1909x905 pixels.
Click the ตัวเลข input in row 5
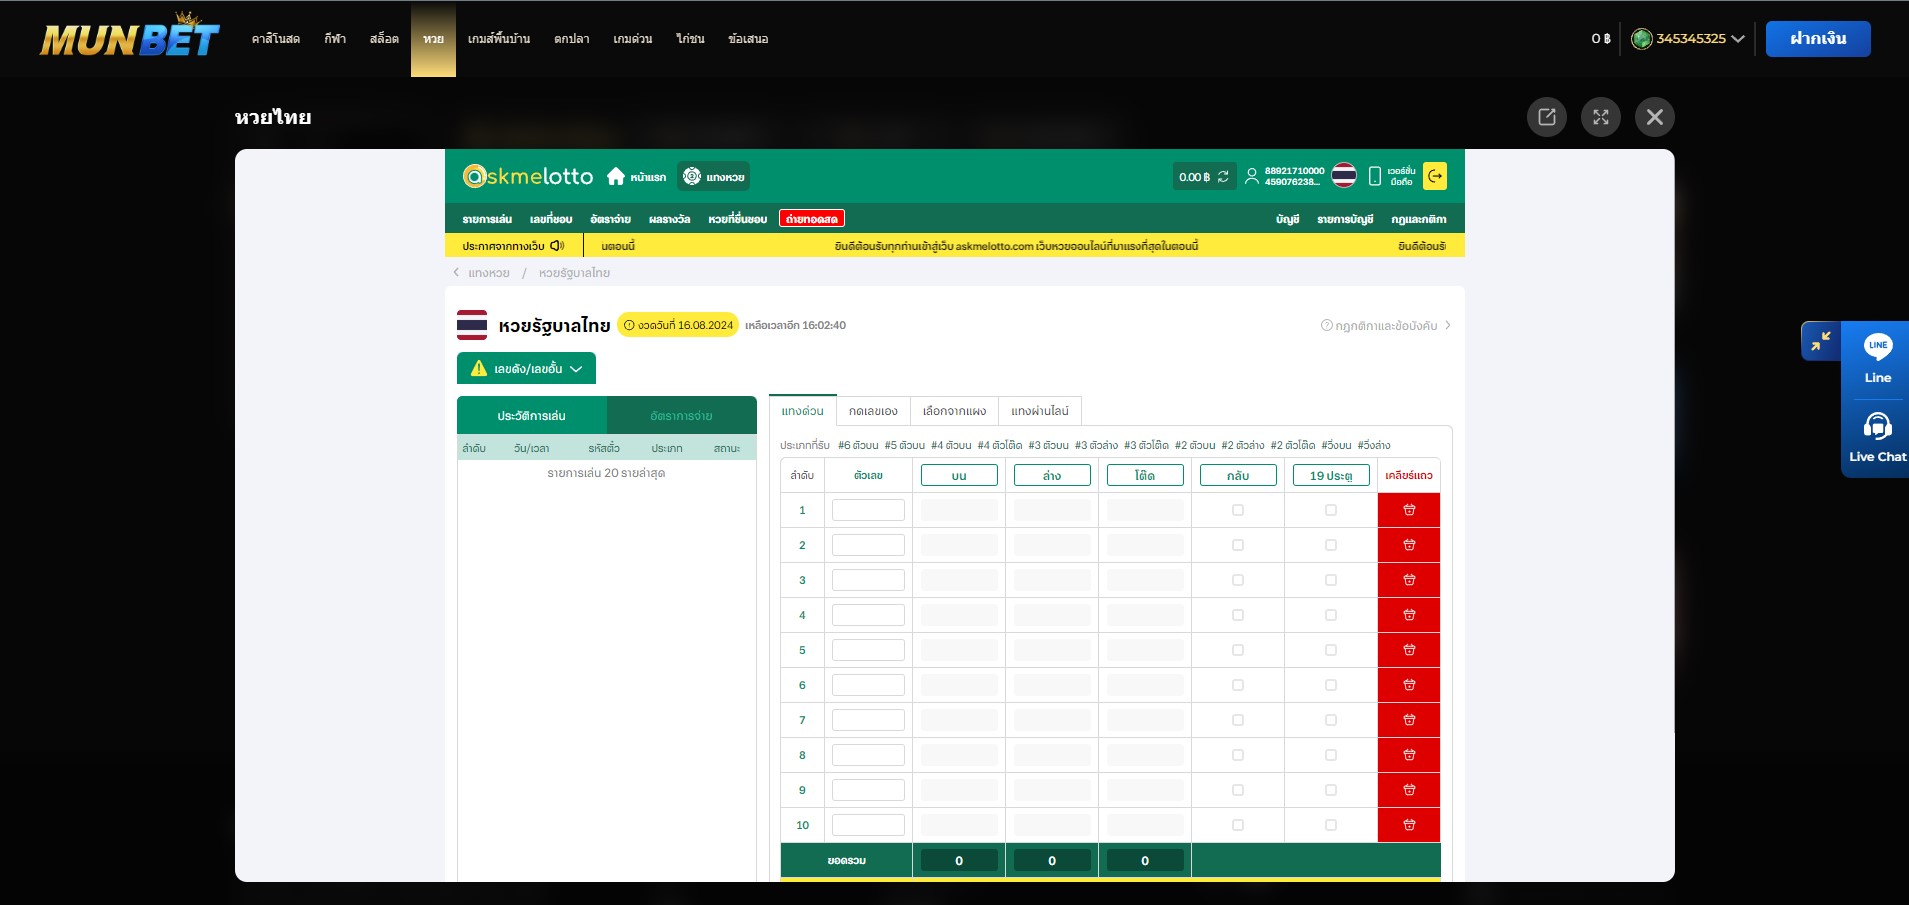click(x=868, y=650)
